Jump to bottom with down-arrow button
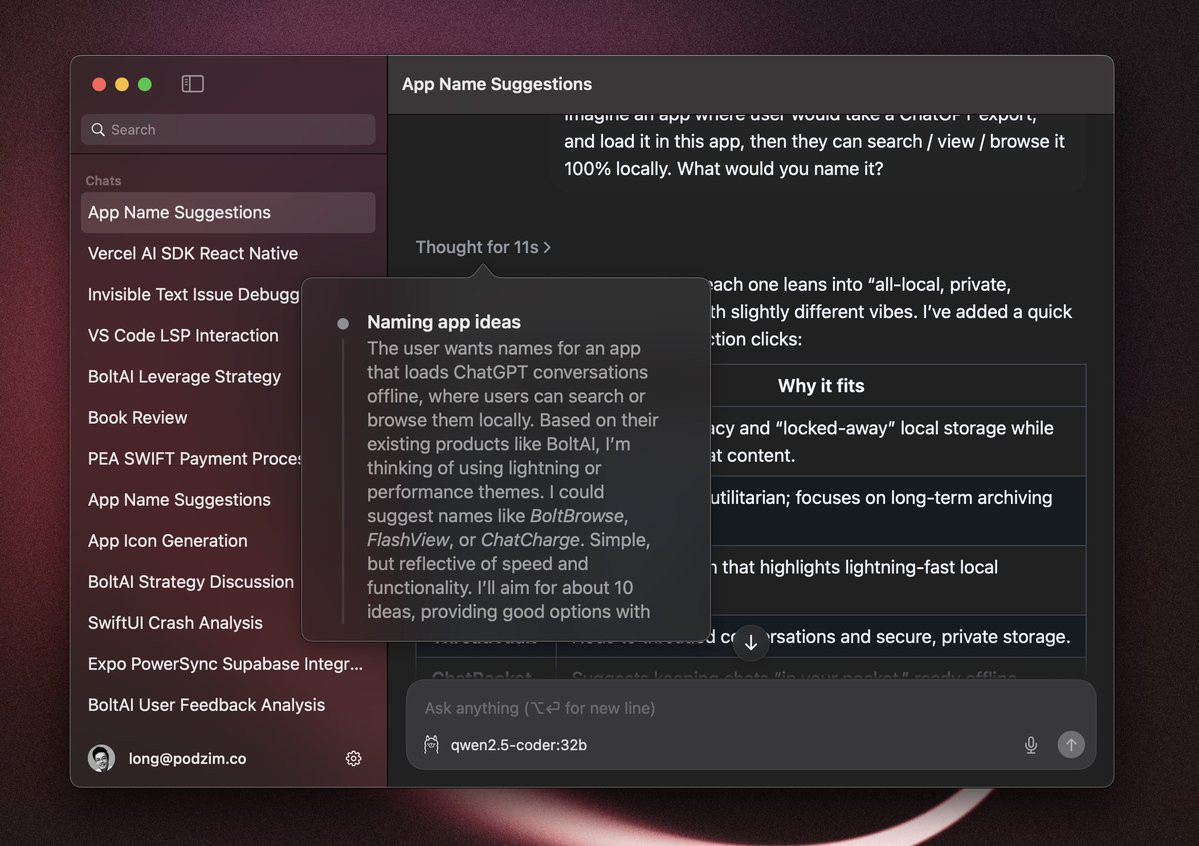This screenshot has height=846, width=1199. (751, 643)
